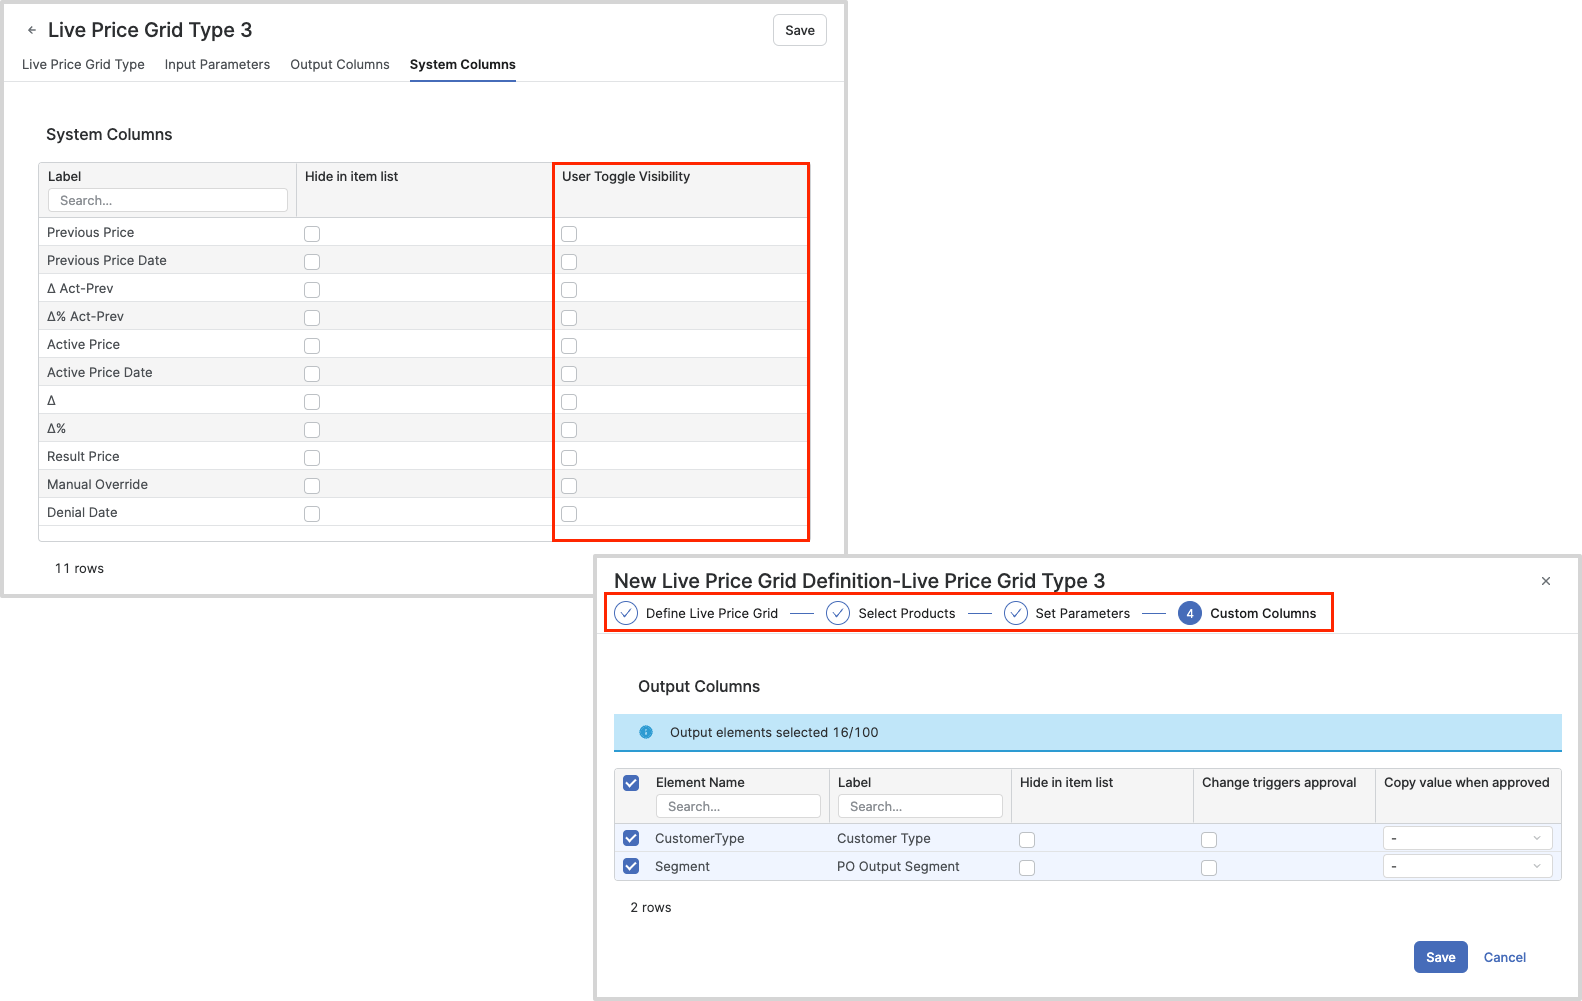The height and width of the screenshot is (1001, 1582).
Task: Close the New Live Price Grid Definition dialog
Action: pyautogui.click(x=1546, y=581)
